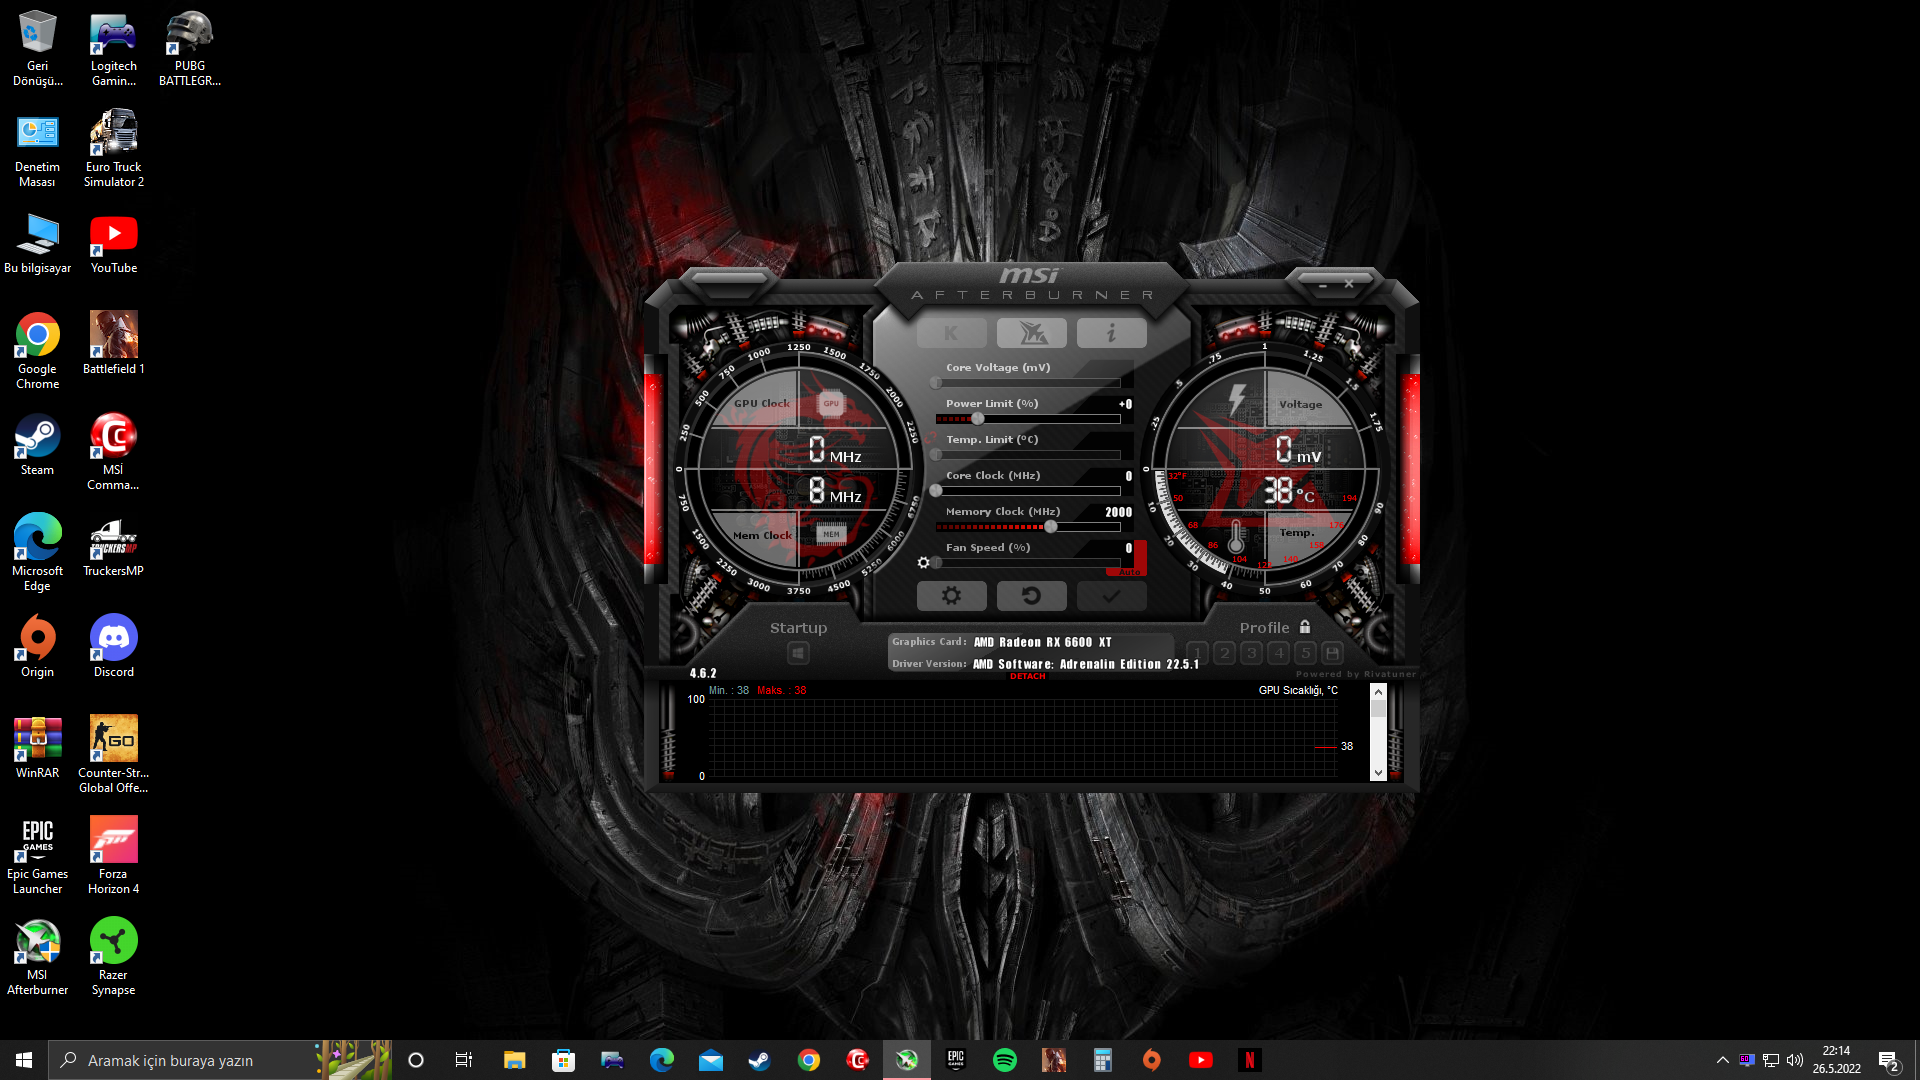Open Razer Synapse desktop shortcut
This screenshot has width=1920, height=1080.
113,958
